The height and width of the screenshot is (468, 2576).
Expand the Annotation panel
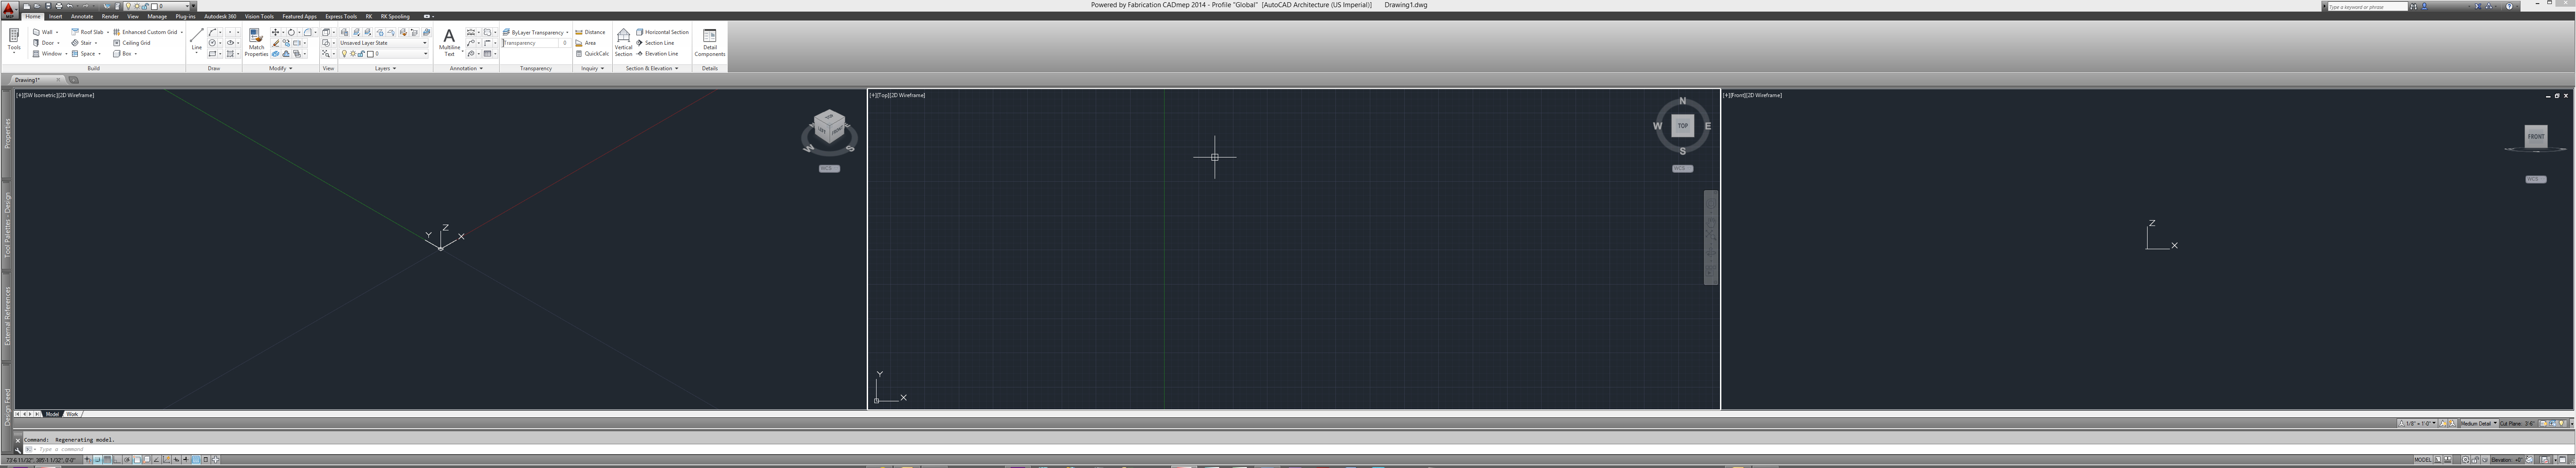[x=466, y=68]
